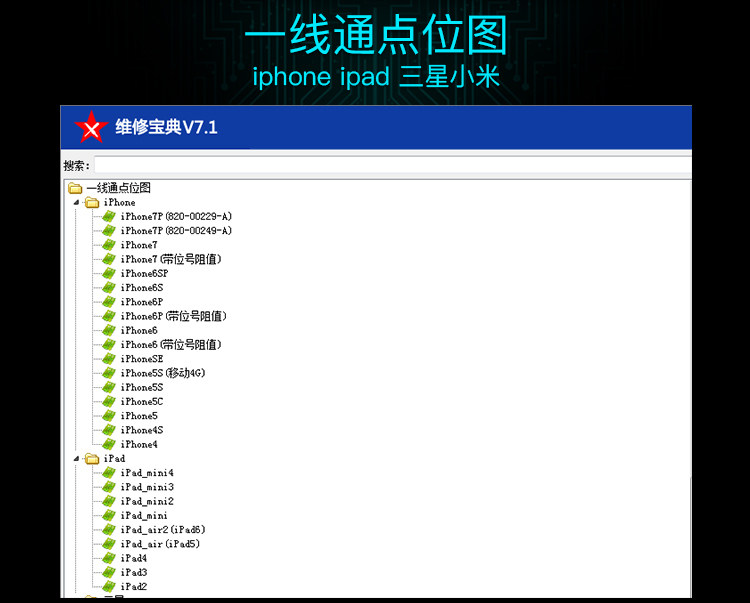Select the iPad folder label
Screen dimensions: 750x603
(x=114, y=459)
